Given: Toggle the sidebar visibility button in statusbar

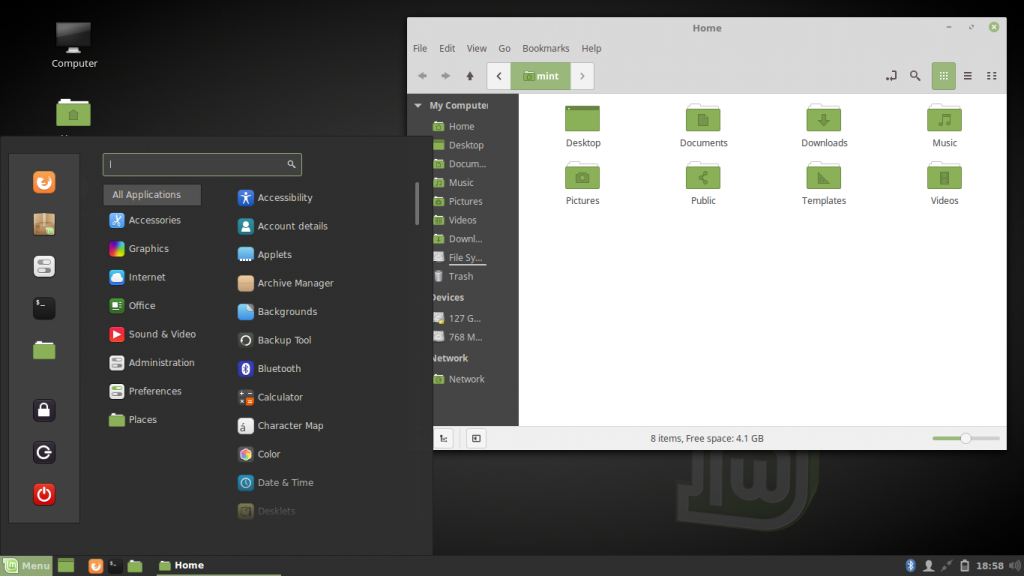Looking at the screenshot, I should (476, 438).
